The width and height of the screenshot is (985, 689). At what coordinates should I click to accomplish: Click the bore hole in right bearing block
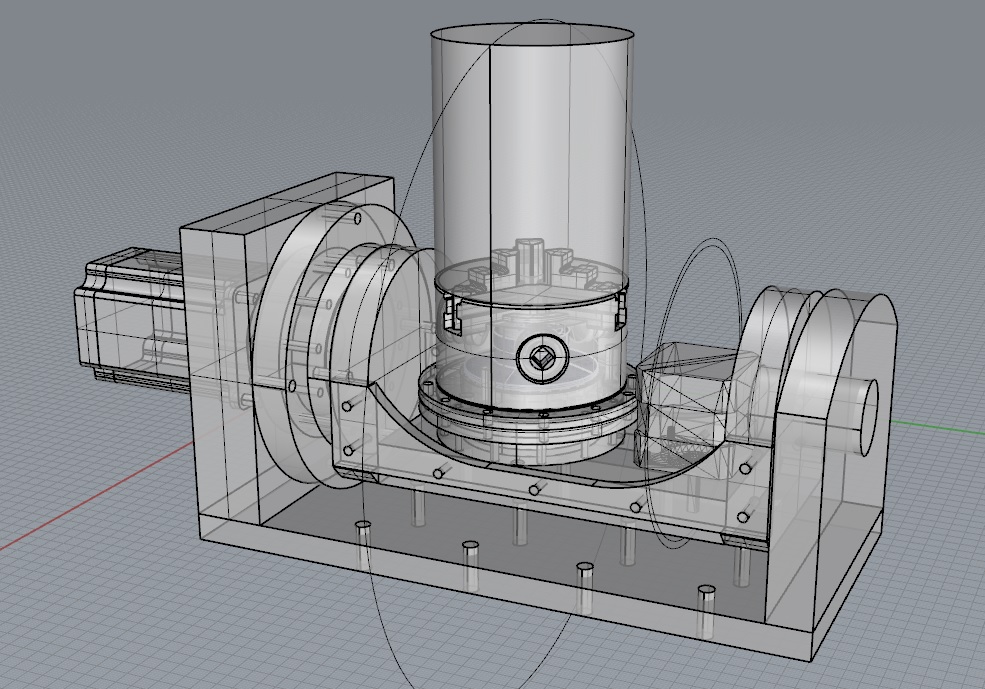click(871, 418)
